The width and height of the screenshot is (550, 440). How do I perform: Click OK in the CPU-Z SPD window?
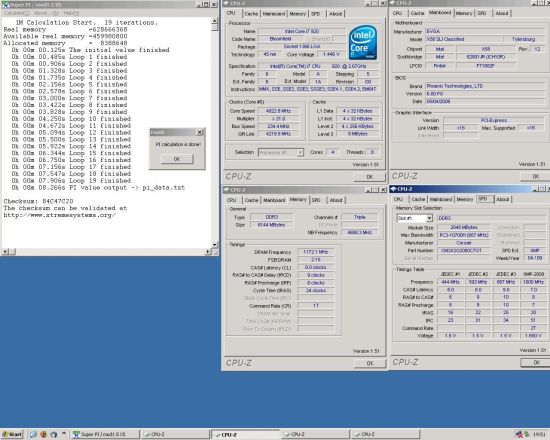(536, 363)
